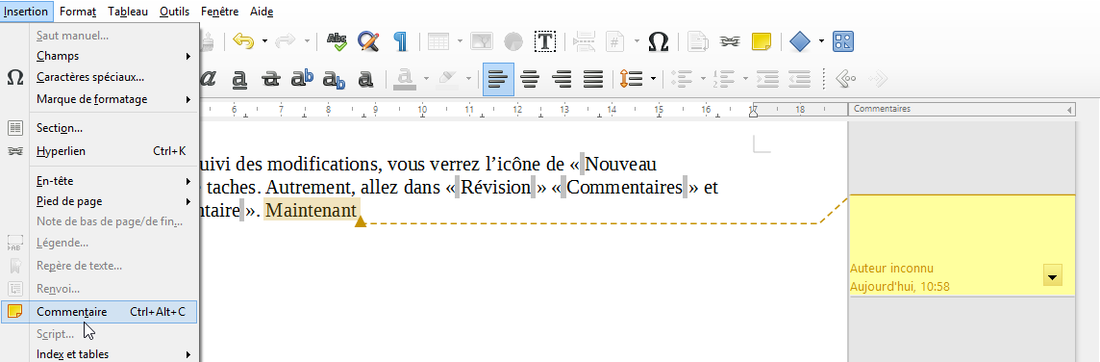This screenshot has width=1100, height=362.
Task: Click the increase indent icon
Action: pos(768,79)
